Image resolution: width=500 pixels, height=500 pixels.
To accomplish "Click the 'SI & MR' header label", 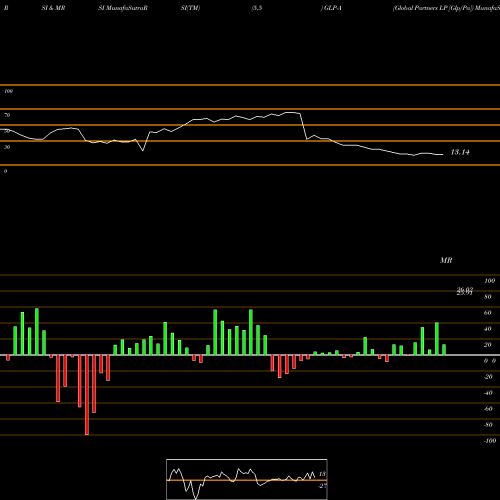I will 53,8.
